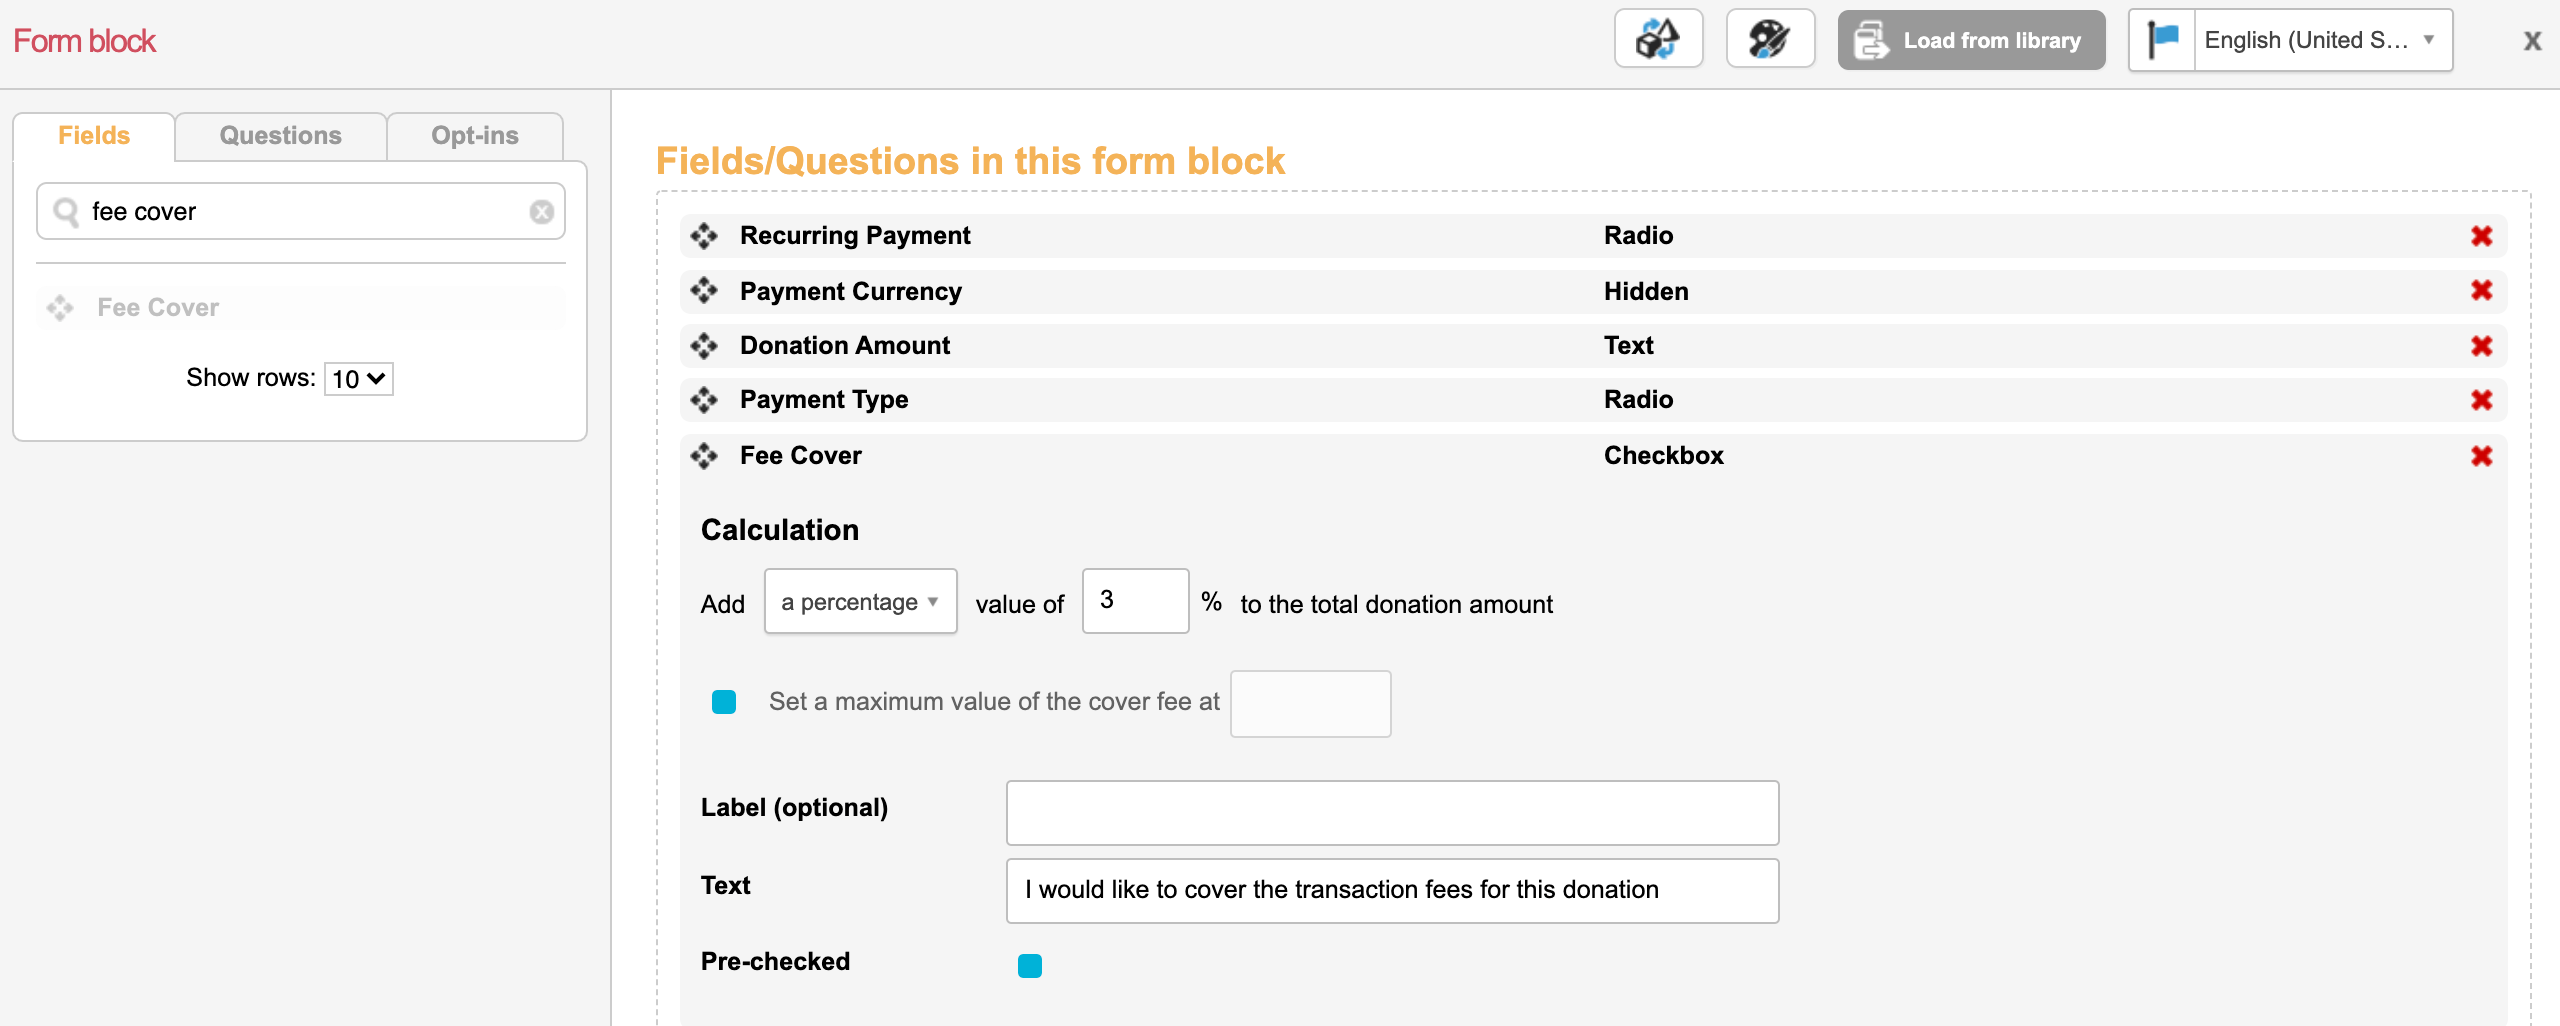
Task: Click the percentage value input field
Action: click(x=1135, y=601)
